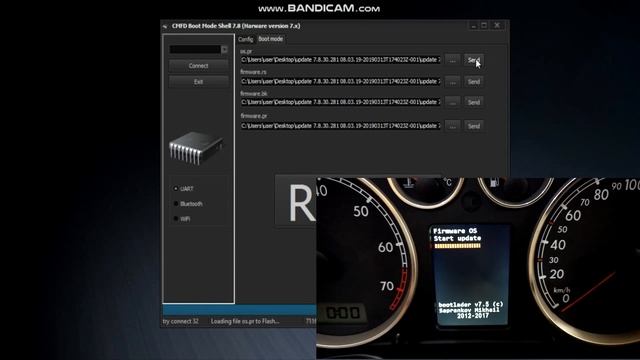
Task: Send the firmware.rs file
Action: coord(473,82)
